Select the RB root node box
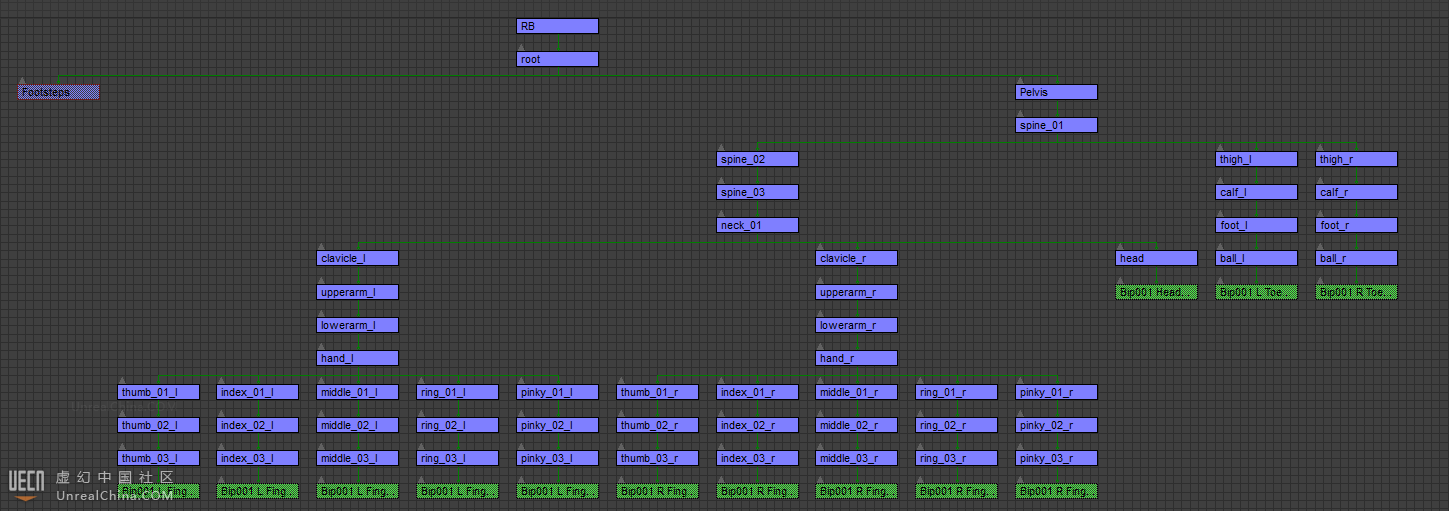Screen dimensions: 1449x511 (557, 26)
